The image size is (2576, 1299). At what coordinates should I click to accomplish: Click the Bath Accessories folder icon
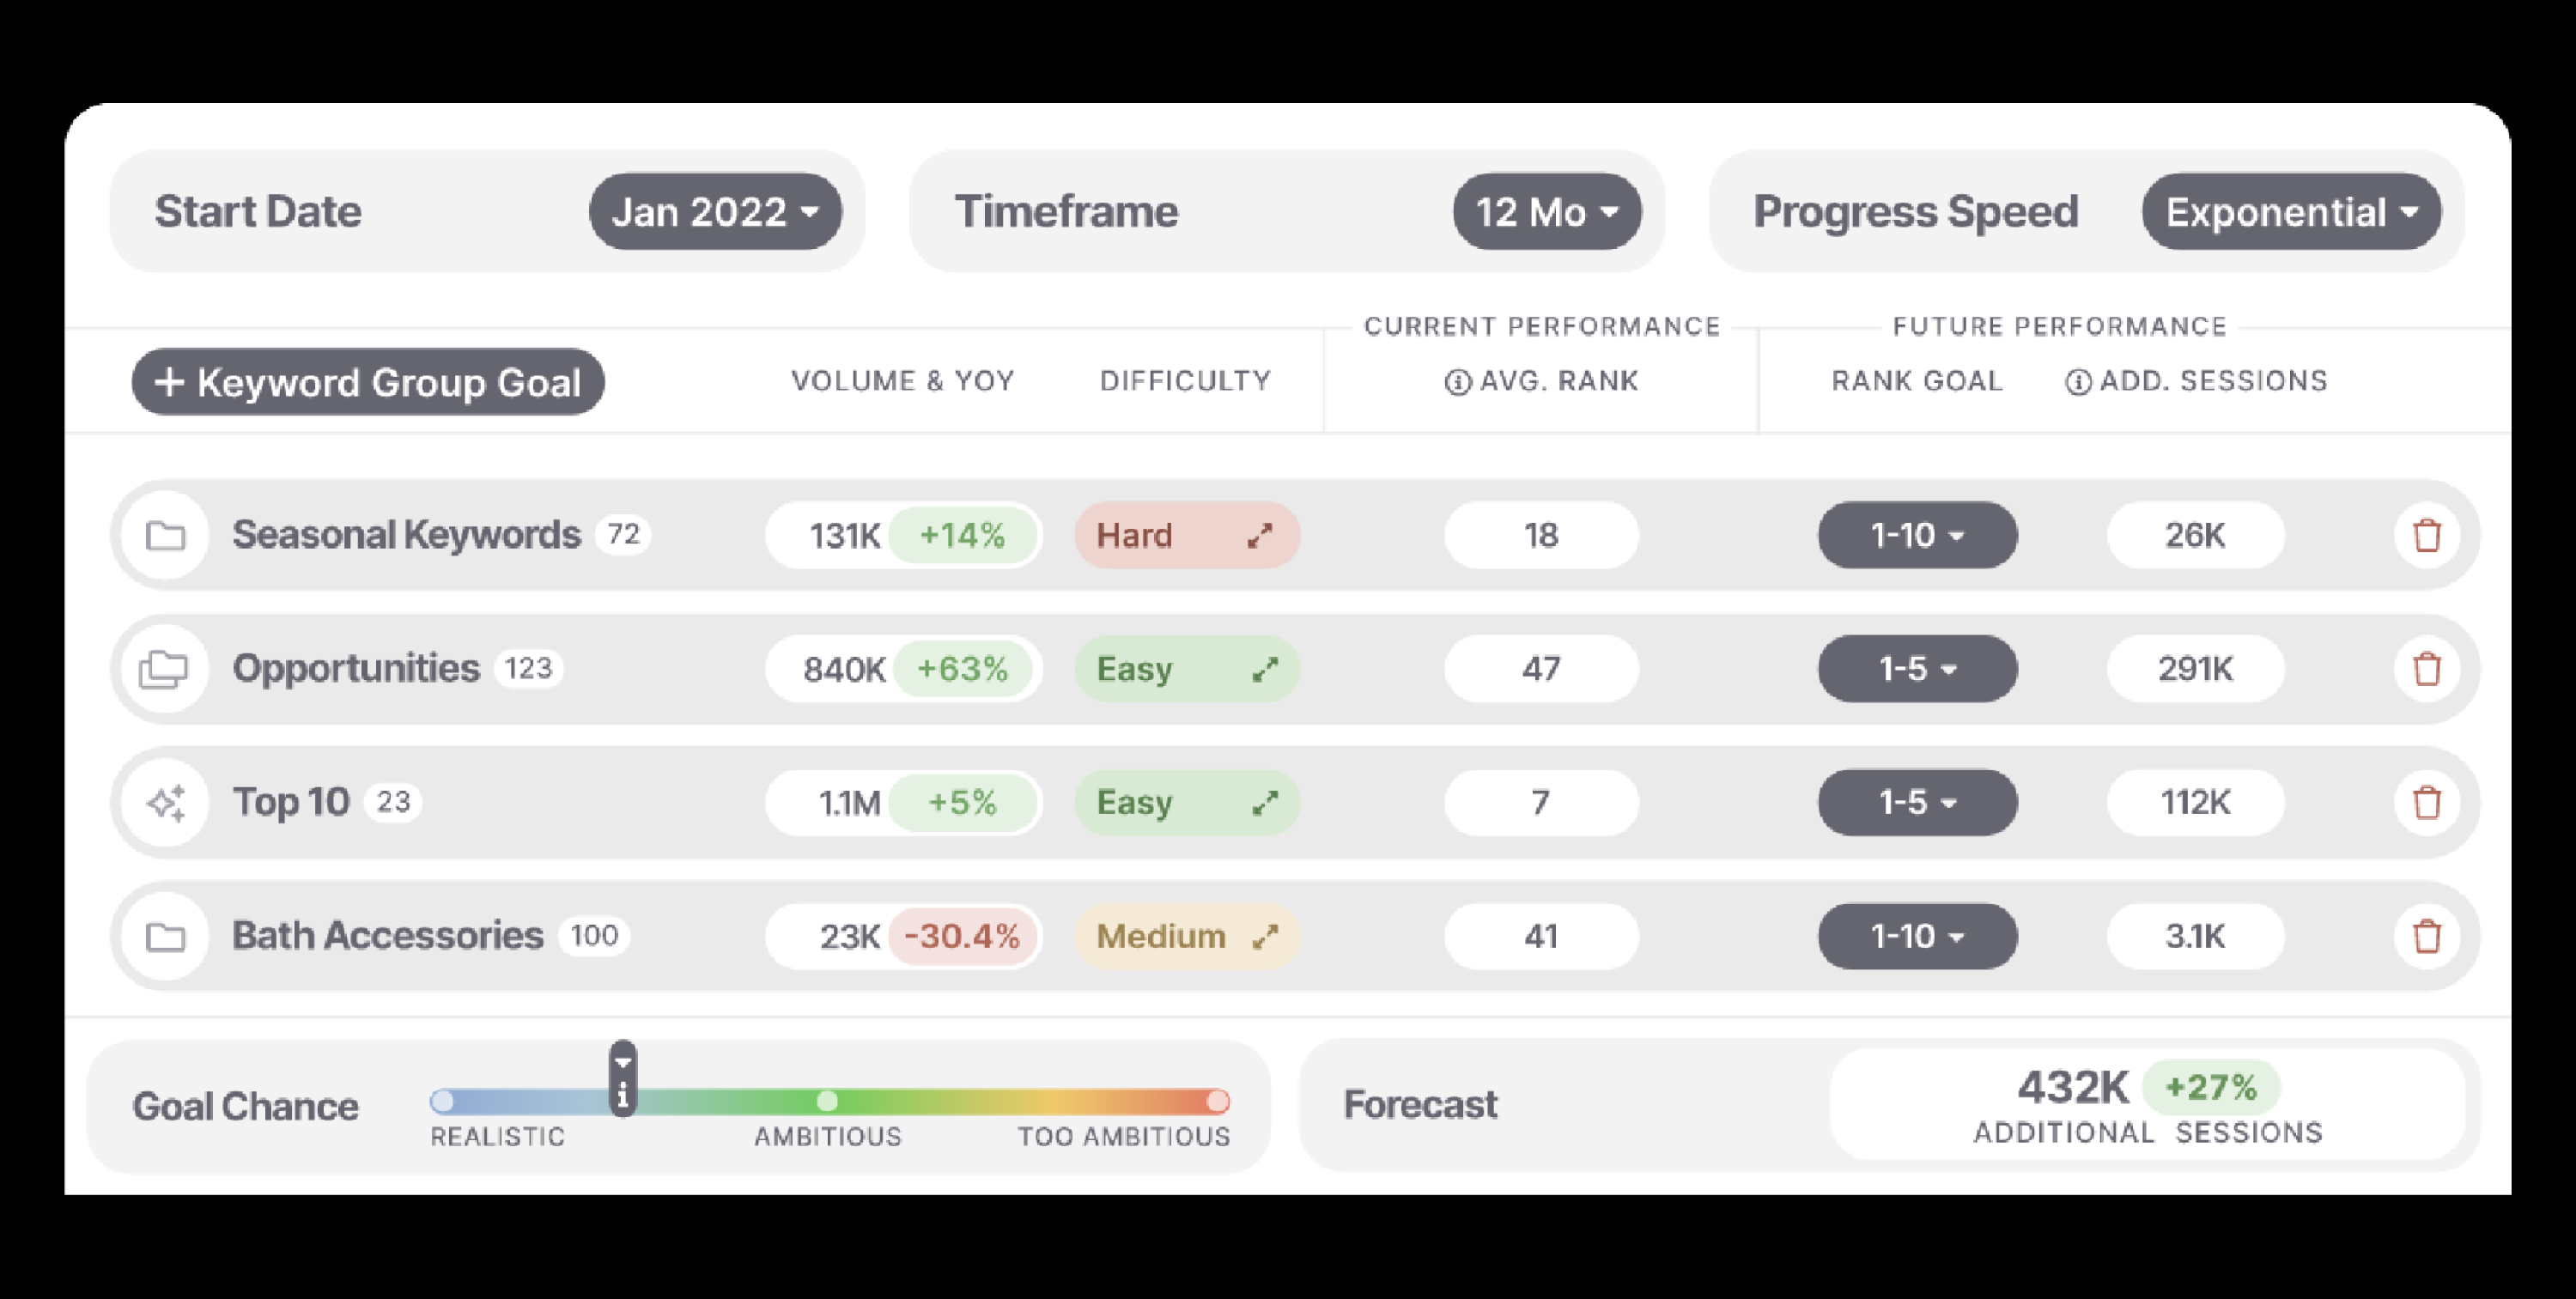tap(166, 934)
